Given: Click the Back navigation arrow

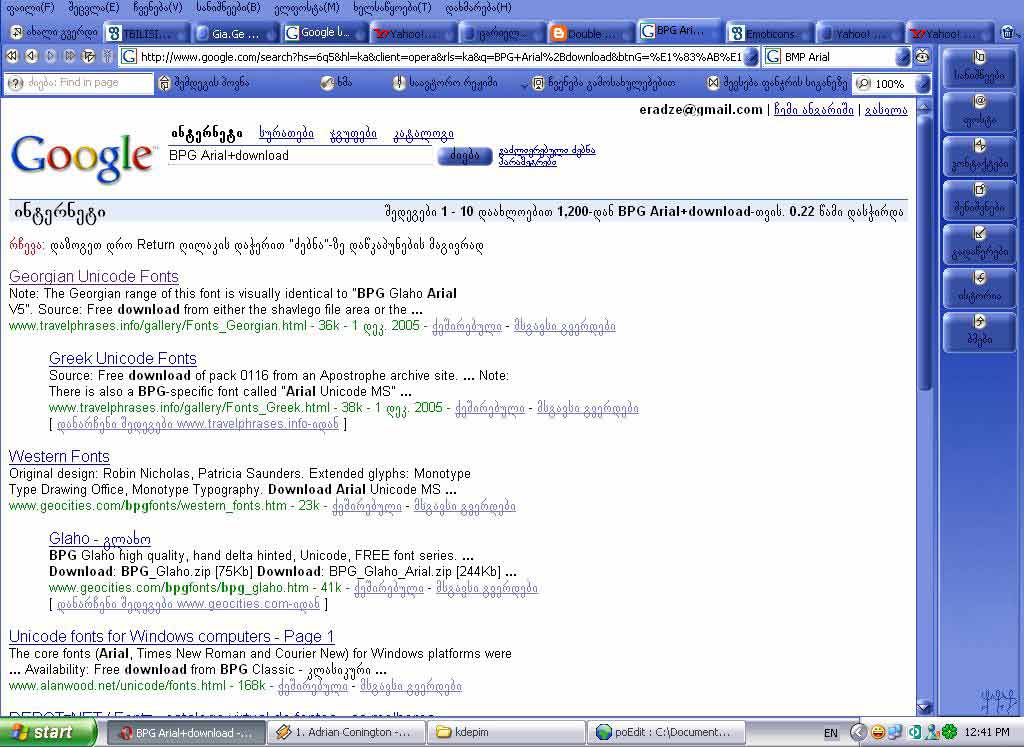Looking at the screenshot, I should (x=31, y=57).
